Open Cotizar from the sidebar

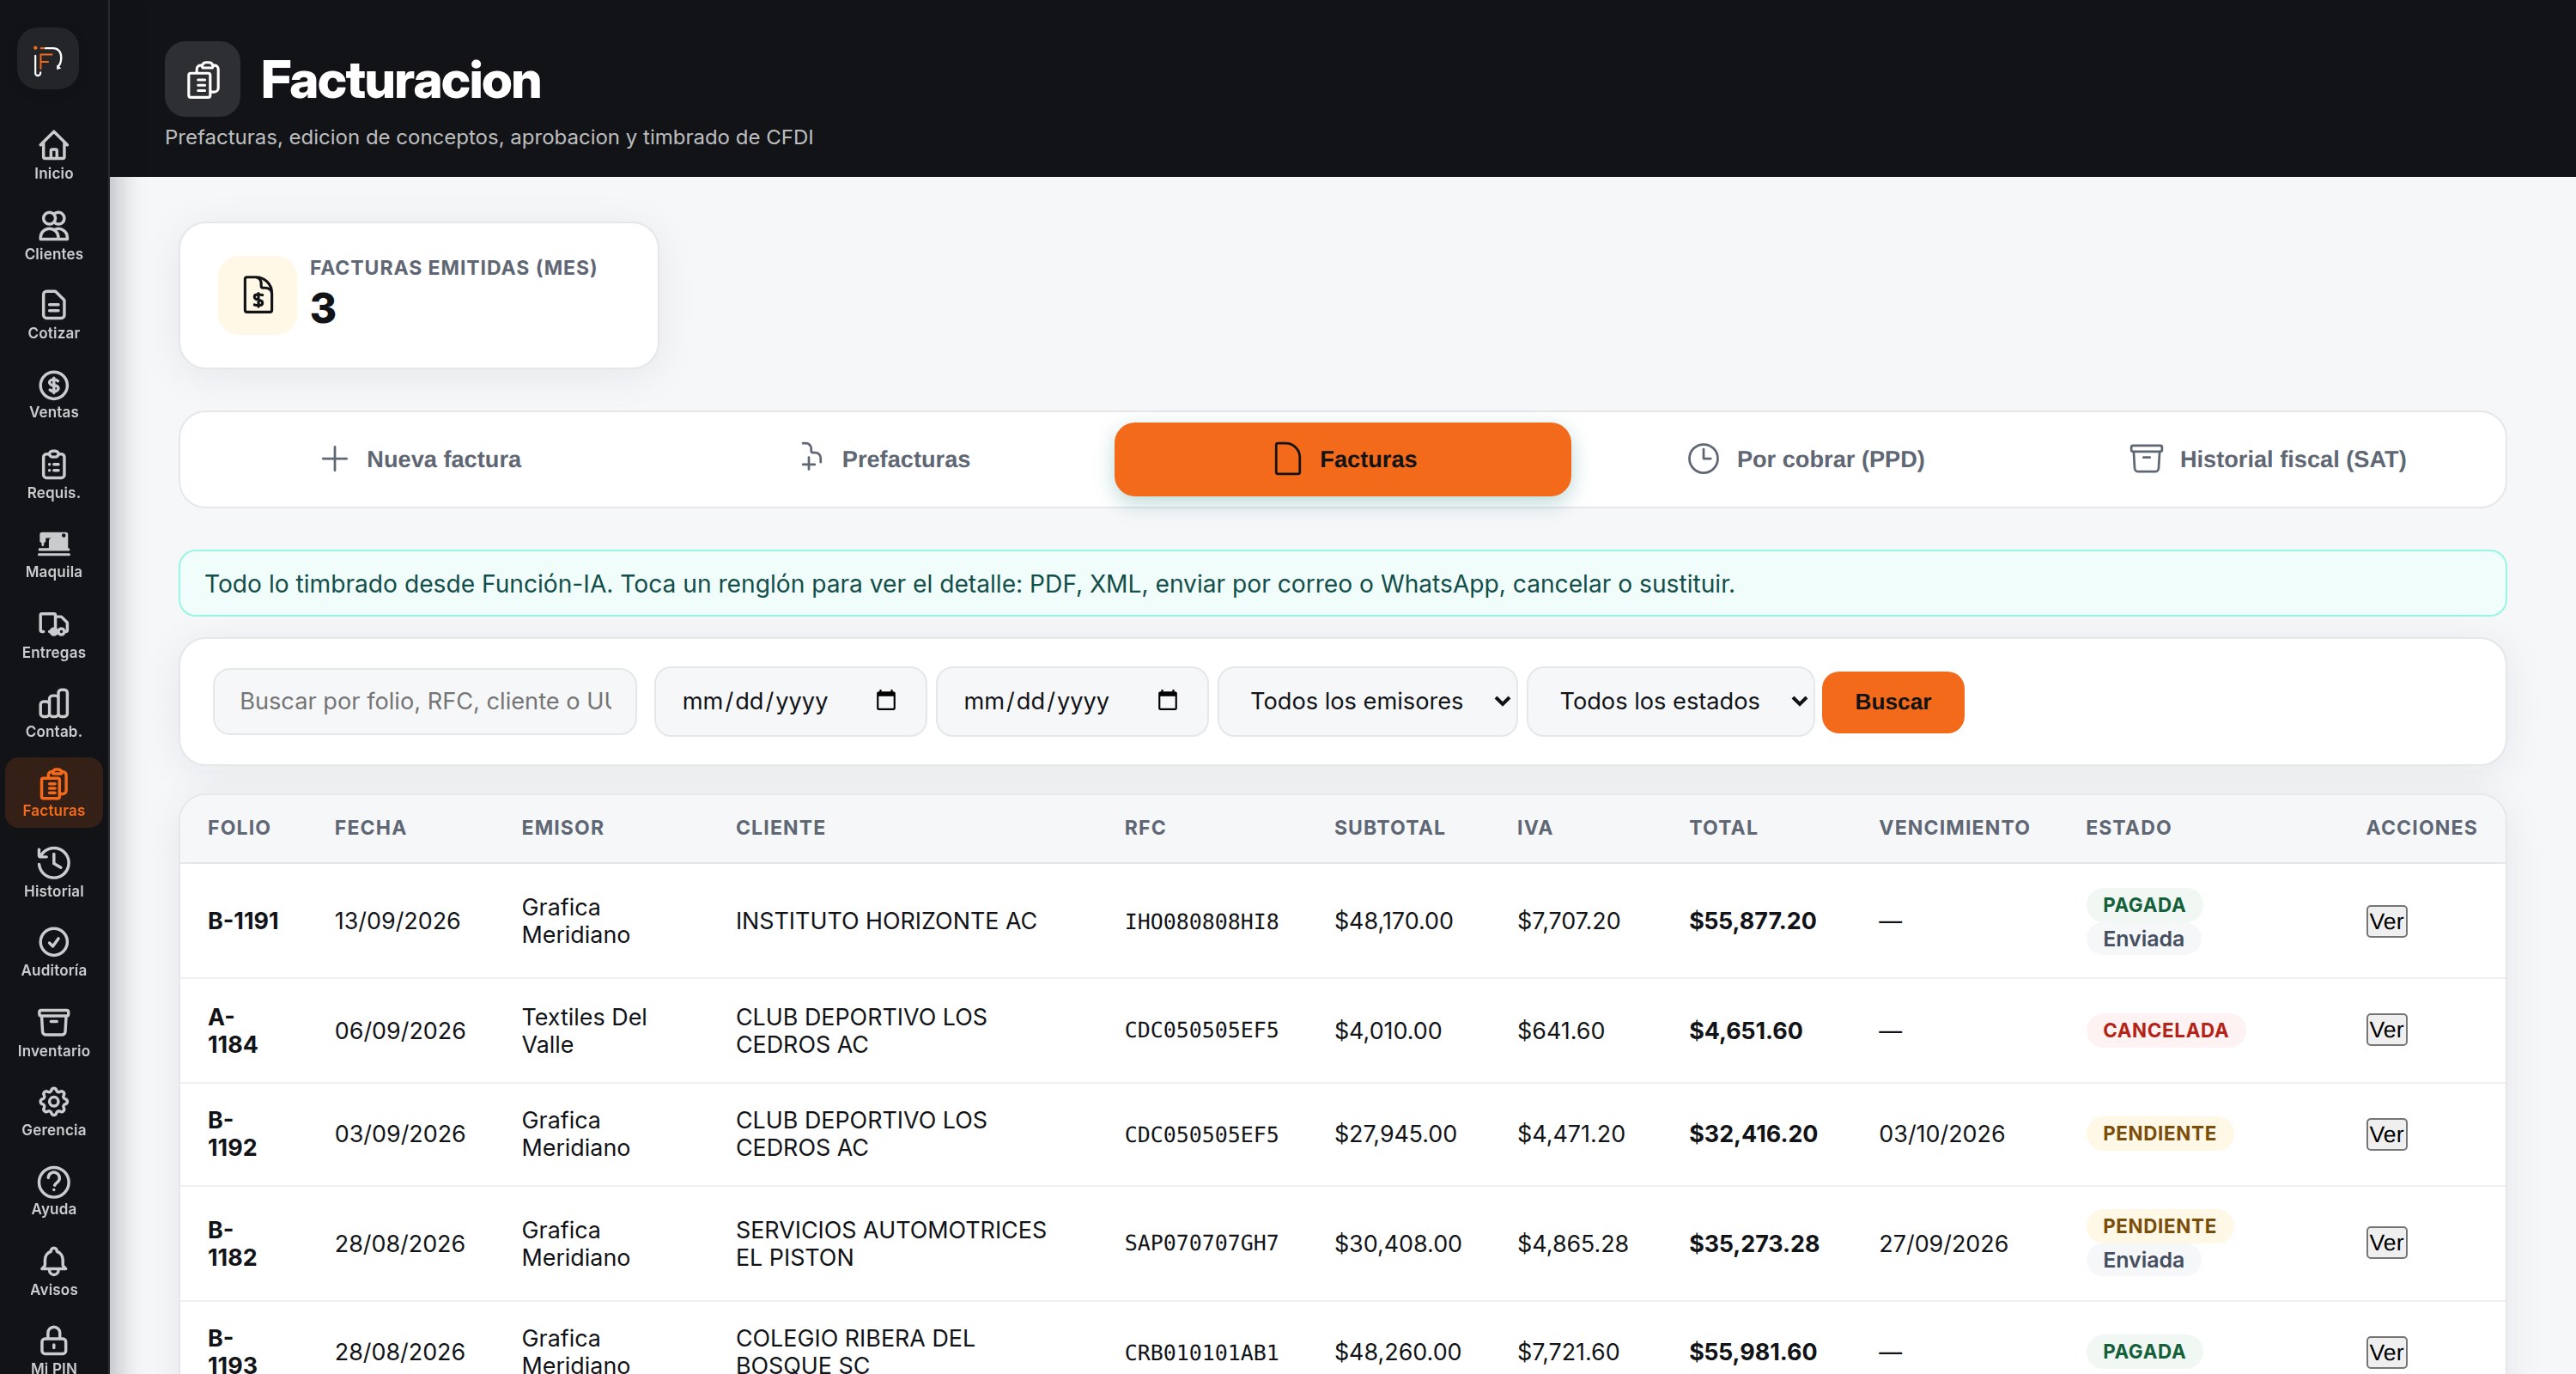pos(53,315)
